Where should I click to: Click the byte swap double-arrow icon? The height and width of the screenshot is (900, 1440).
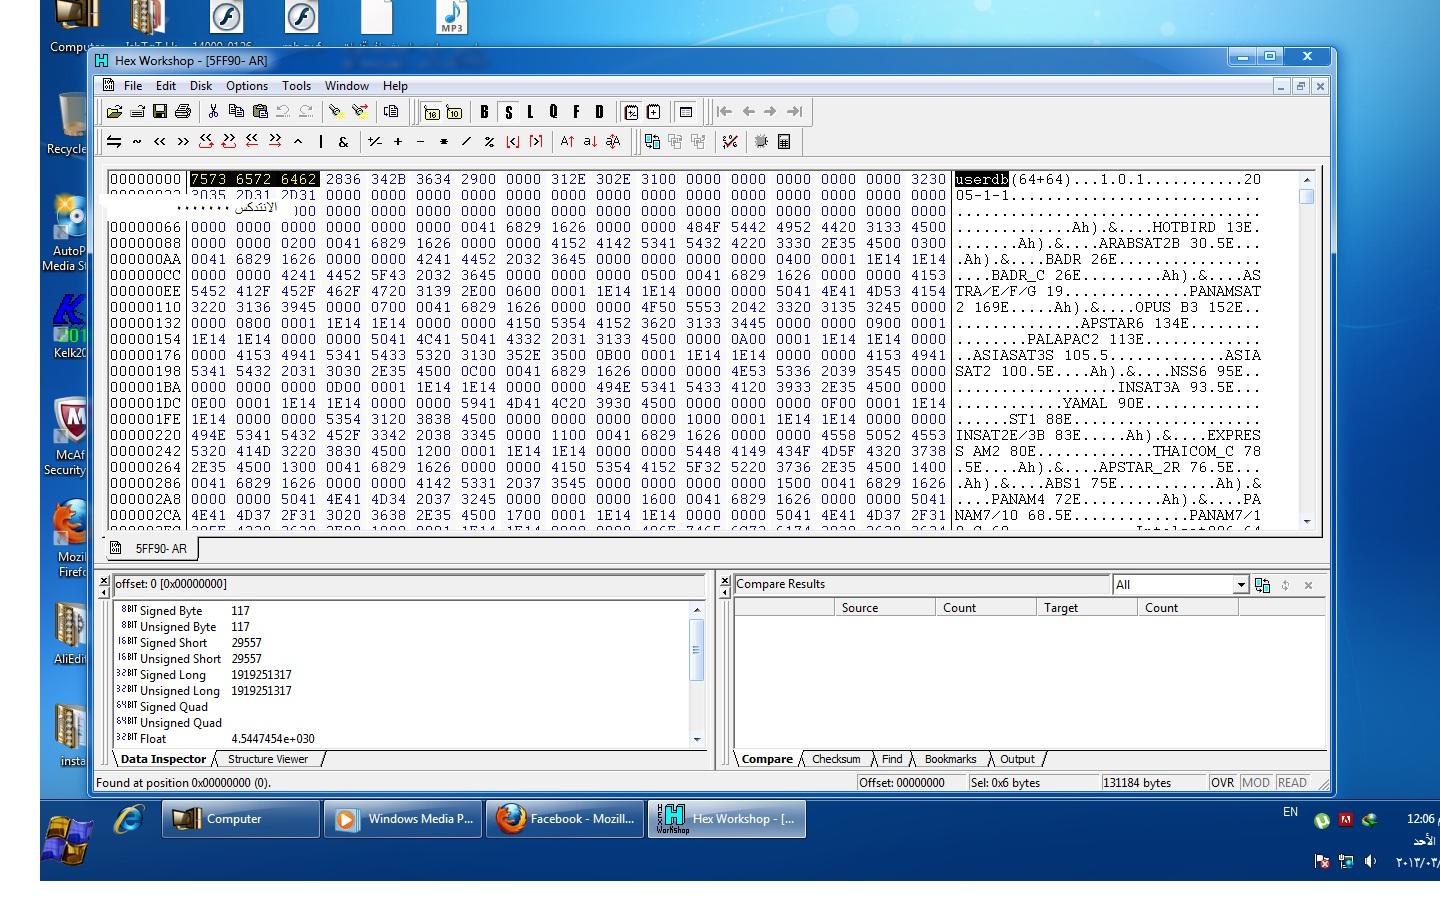click(114, 142)
